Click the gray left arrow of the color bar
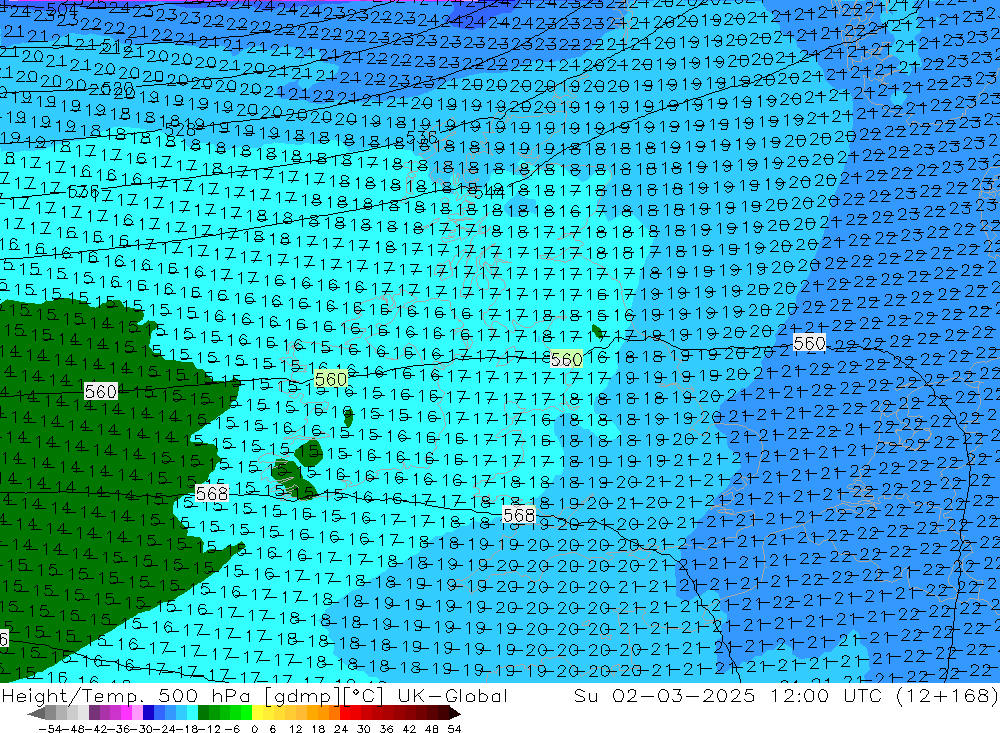This screenshot has height=733, width=1000. point(36,713)
